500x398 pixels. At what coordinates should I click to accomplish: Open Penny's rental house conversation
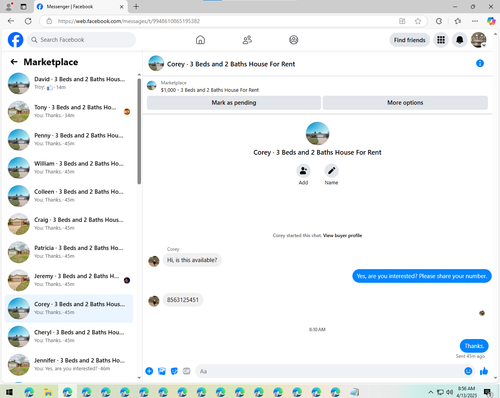pyautogui.click(x=69, y=140)
